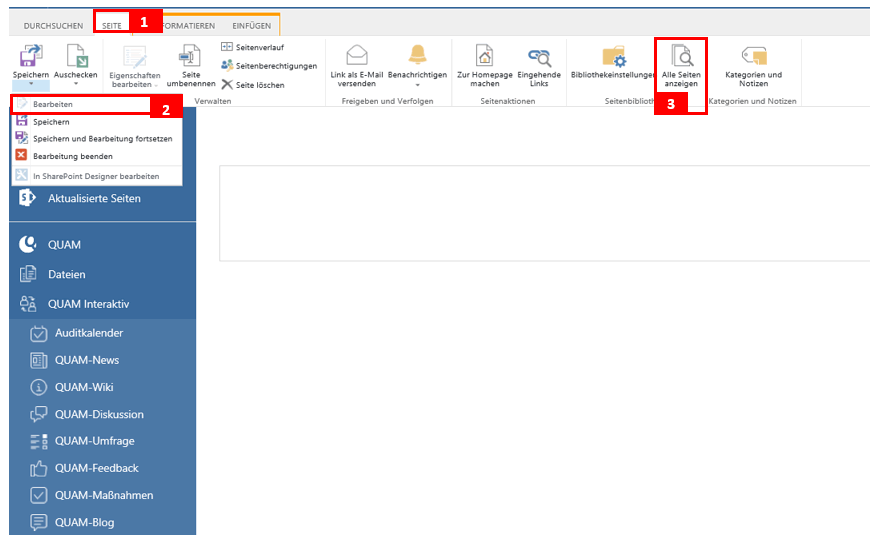Open Seitenberechtigungen permissions

point(269,66)
